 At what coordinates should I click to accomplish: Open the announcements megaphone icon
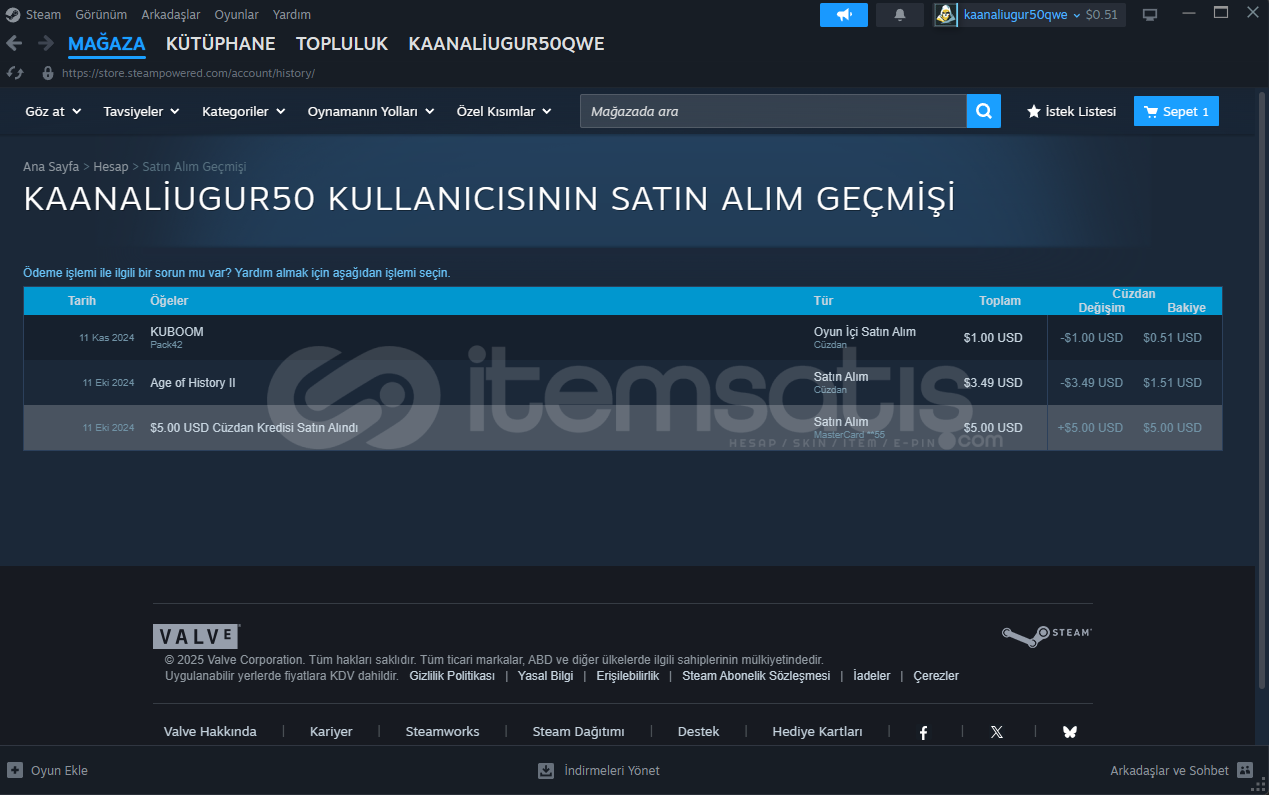click(843, 15)
